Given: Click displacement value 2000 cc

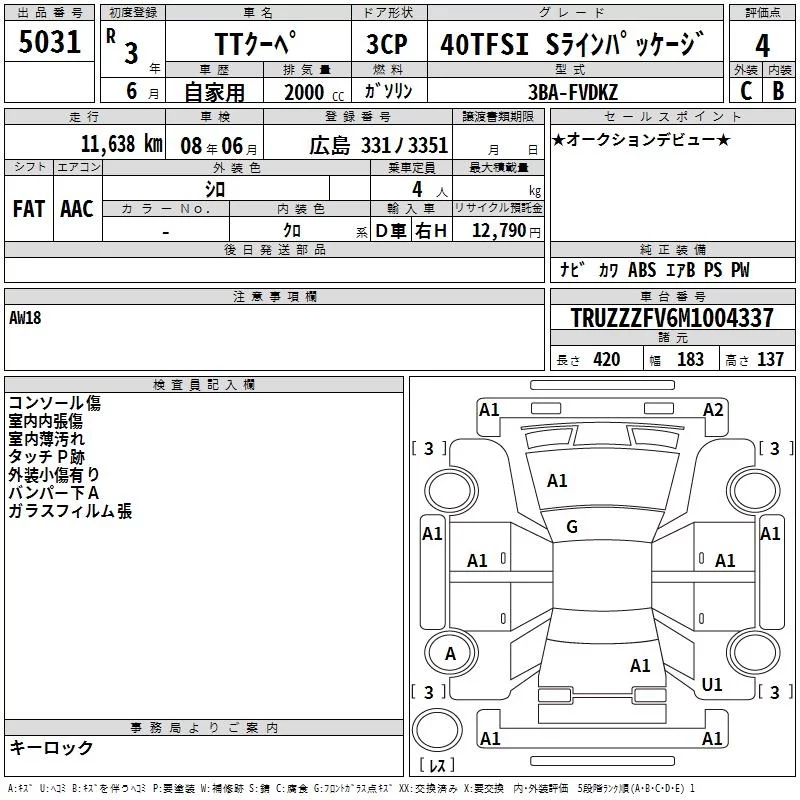Looking at the screenshot, I should click(314, 93).
